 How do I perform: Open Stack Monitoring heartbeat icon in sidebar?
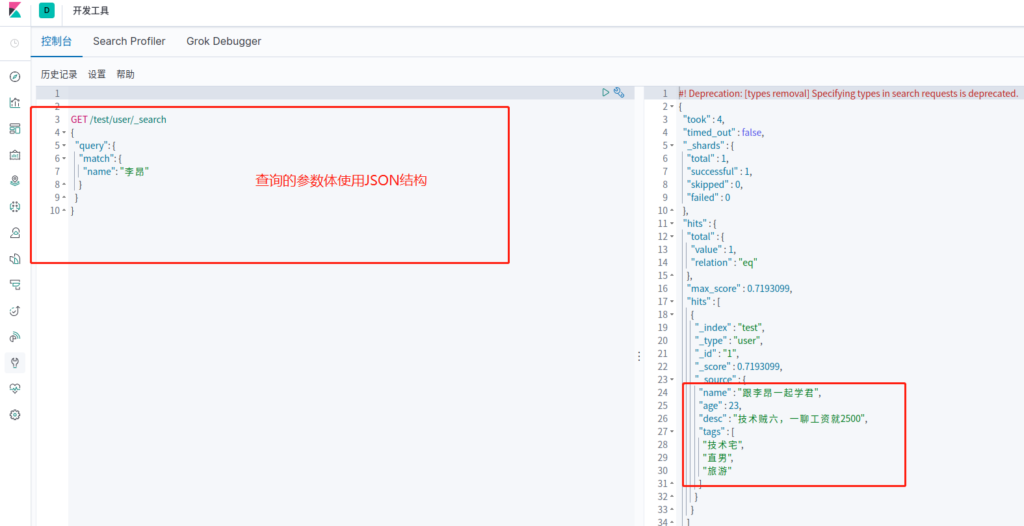point(15,388)
